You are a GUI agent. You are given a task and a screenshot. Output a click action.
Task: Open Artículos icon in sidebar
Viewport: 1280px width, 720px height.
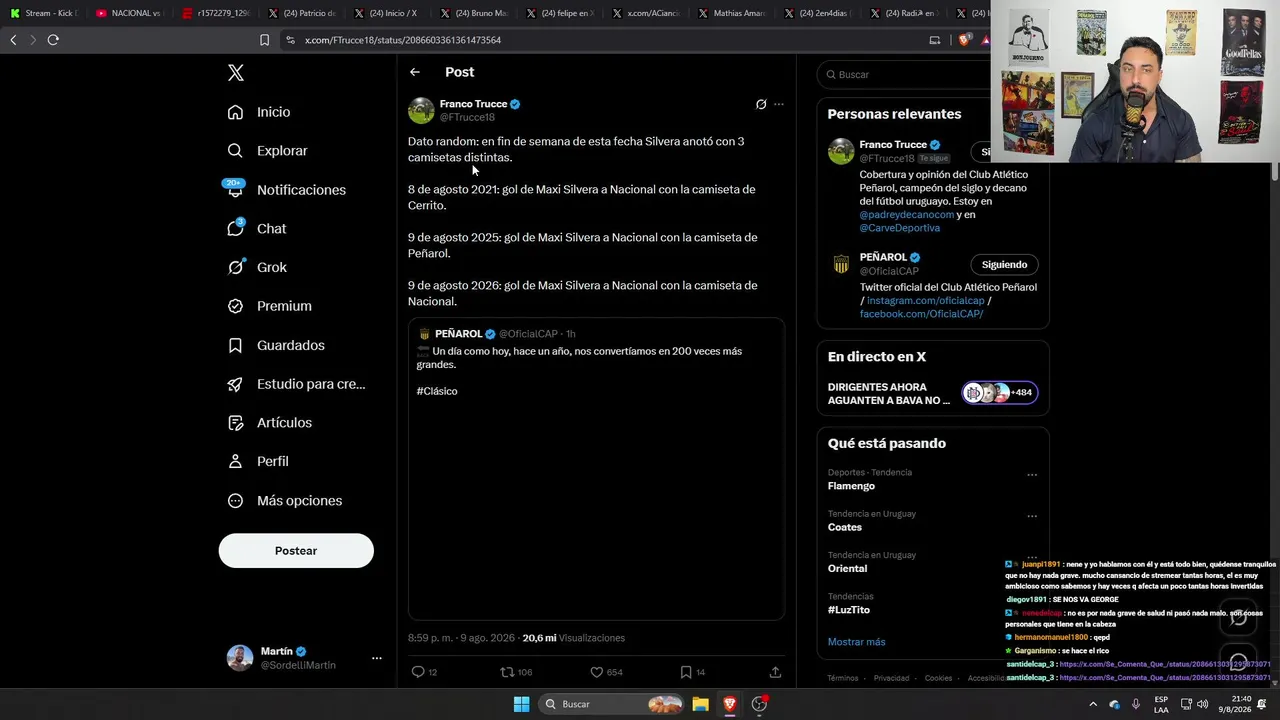[235, 423]
